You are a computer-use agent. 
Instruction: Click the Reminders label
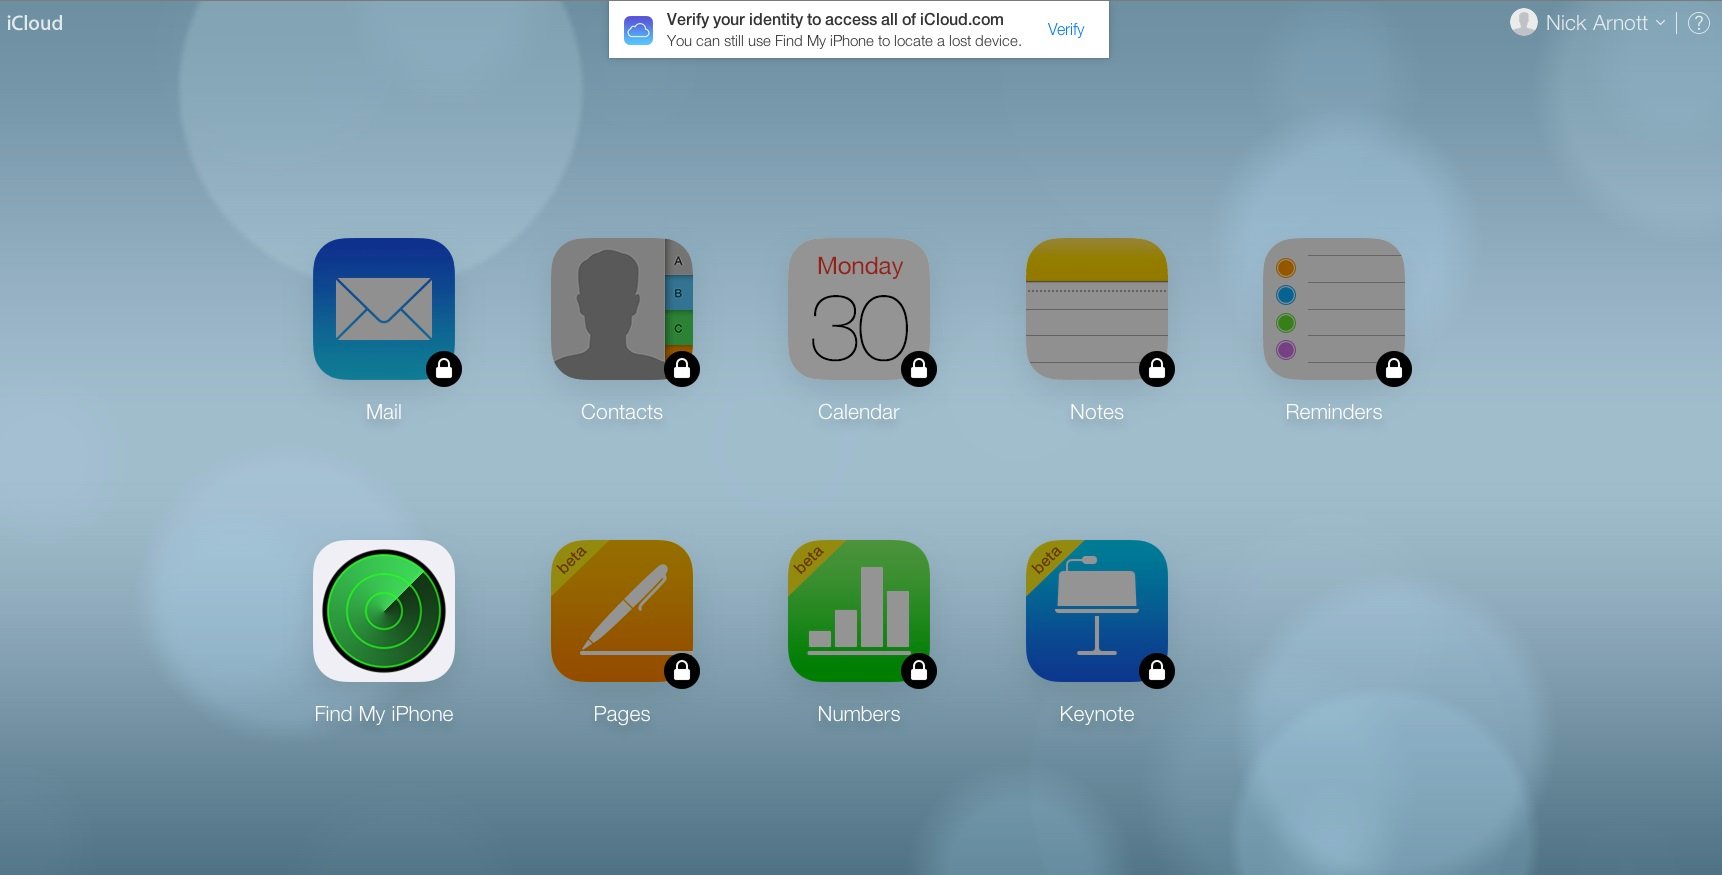(x=1334, y=412)
